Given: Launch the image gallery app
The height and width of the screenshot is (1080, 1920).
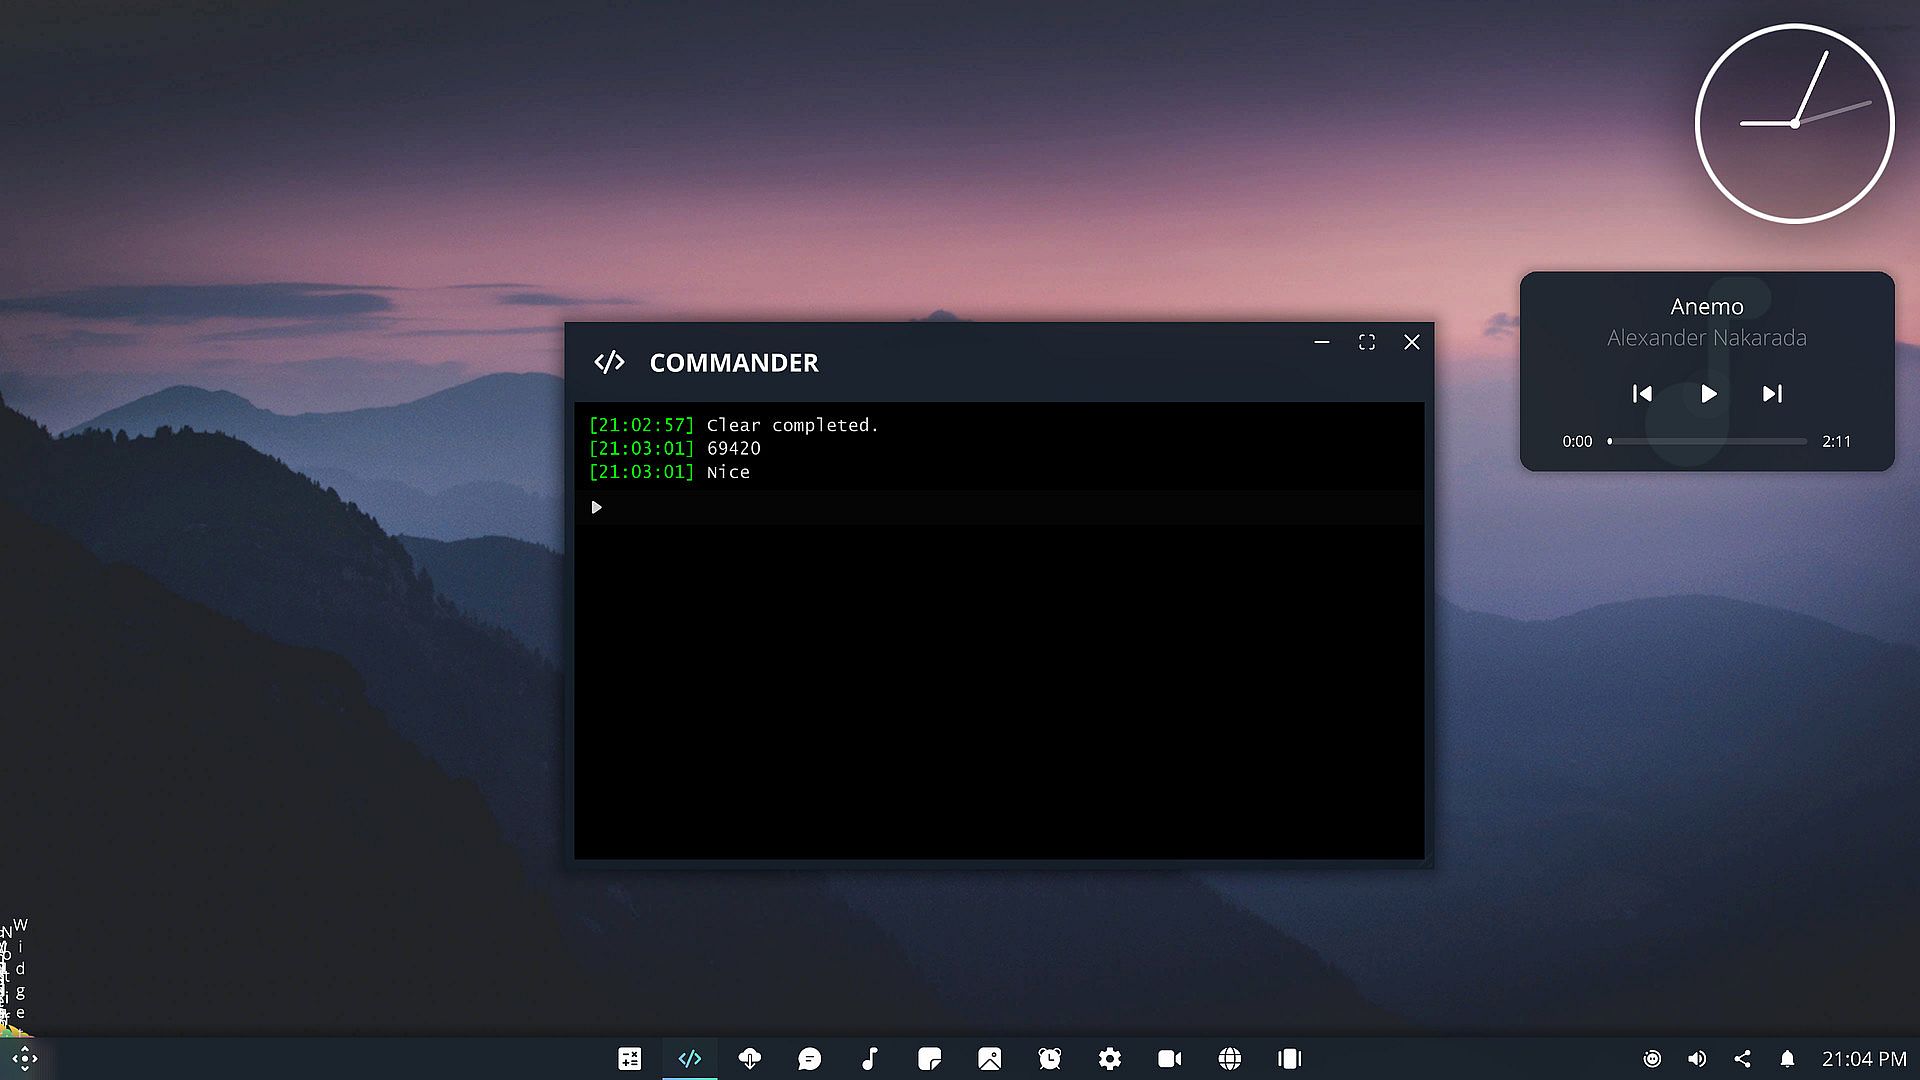Looking at the screenshot, I should [990, 1059].
